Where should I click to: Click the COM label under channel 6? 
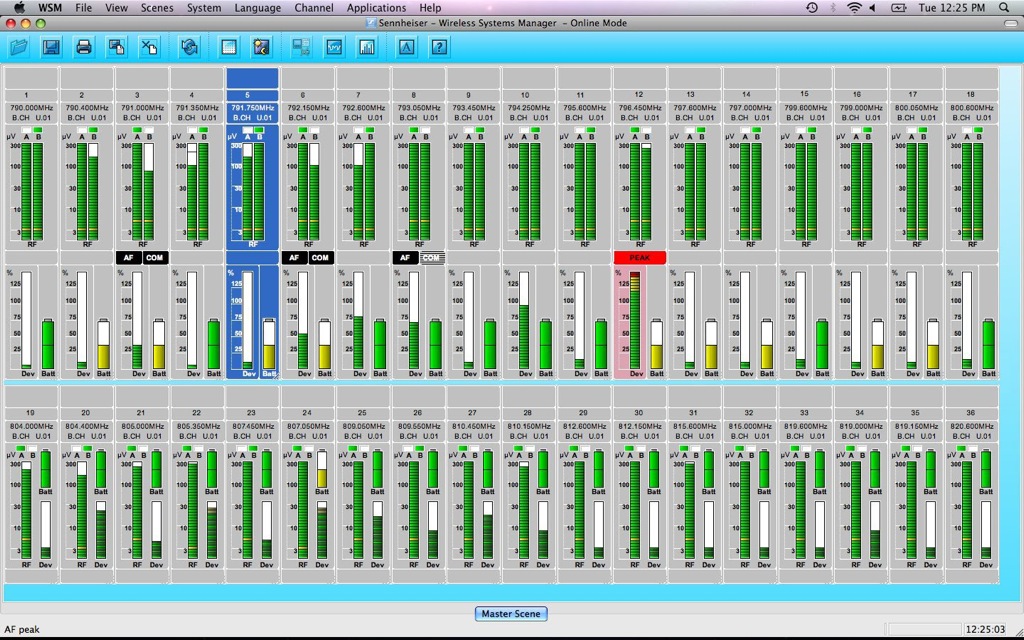pyautogui.click(x=320, y=258)
